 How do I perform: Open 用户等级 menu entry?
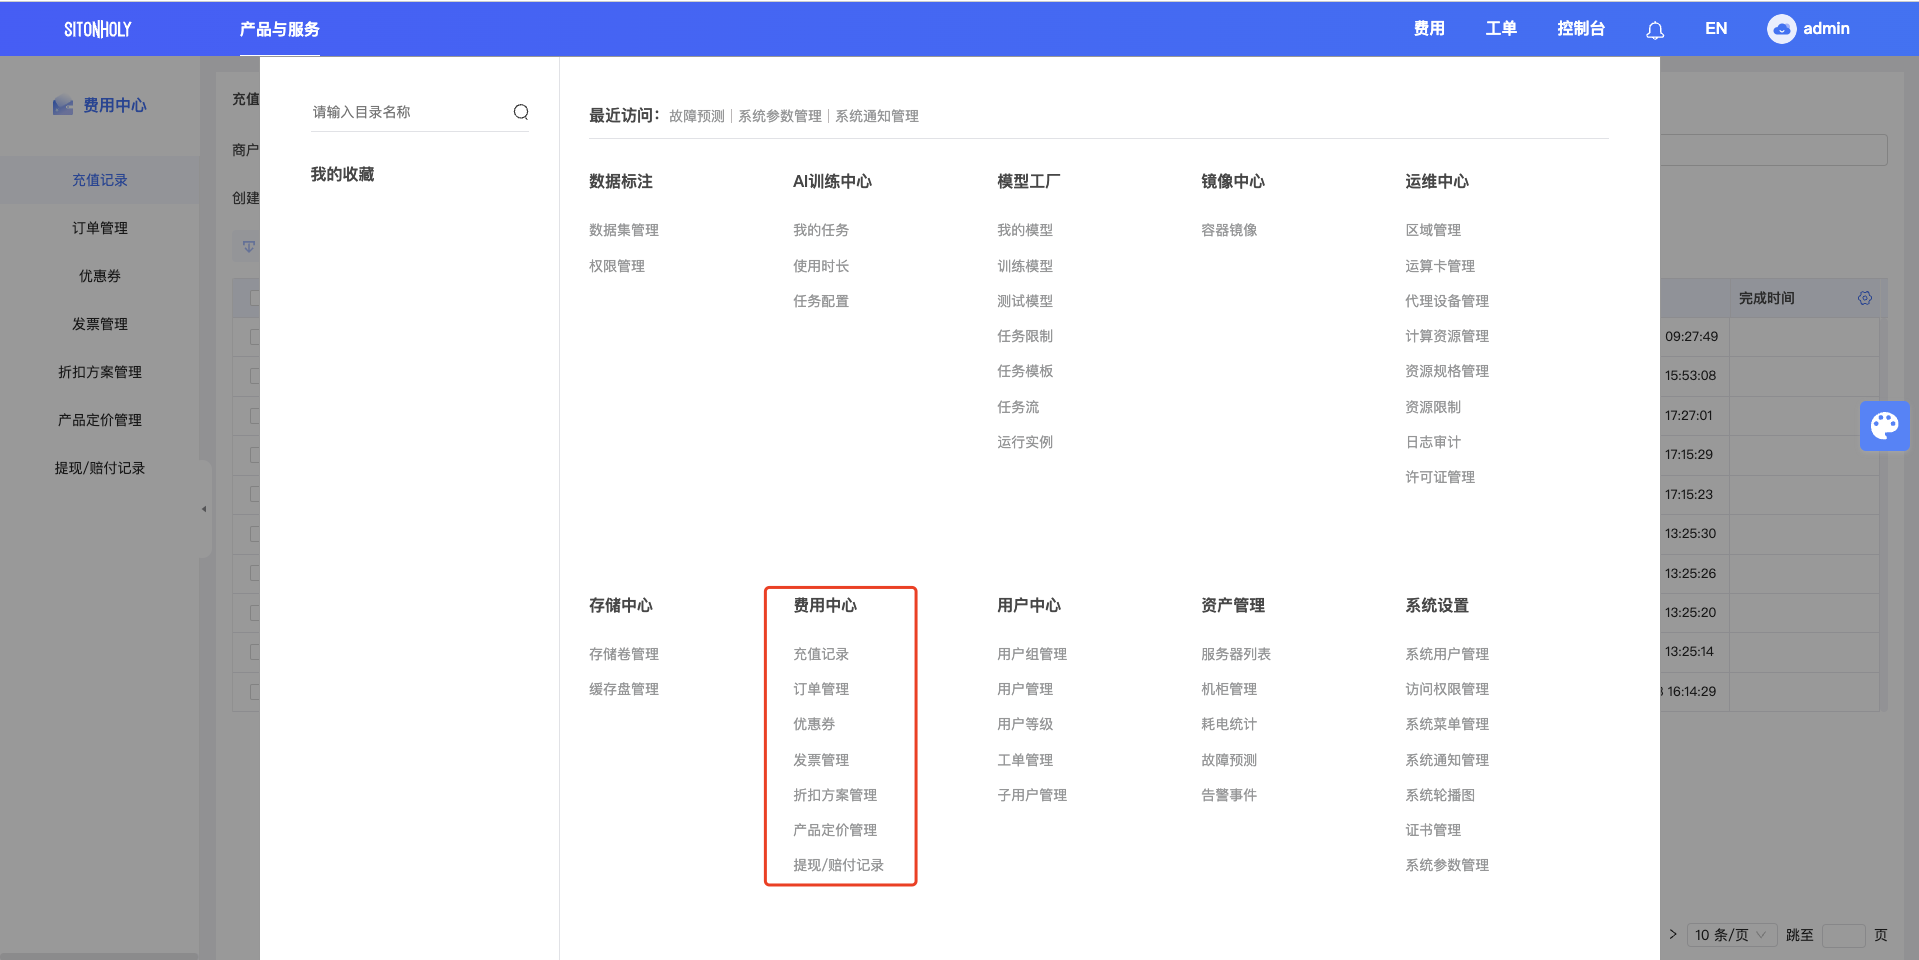pyautogui.click(x=1025, y=724)
